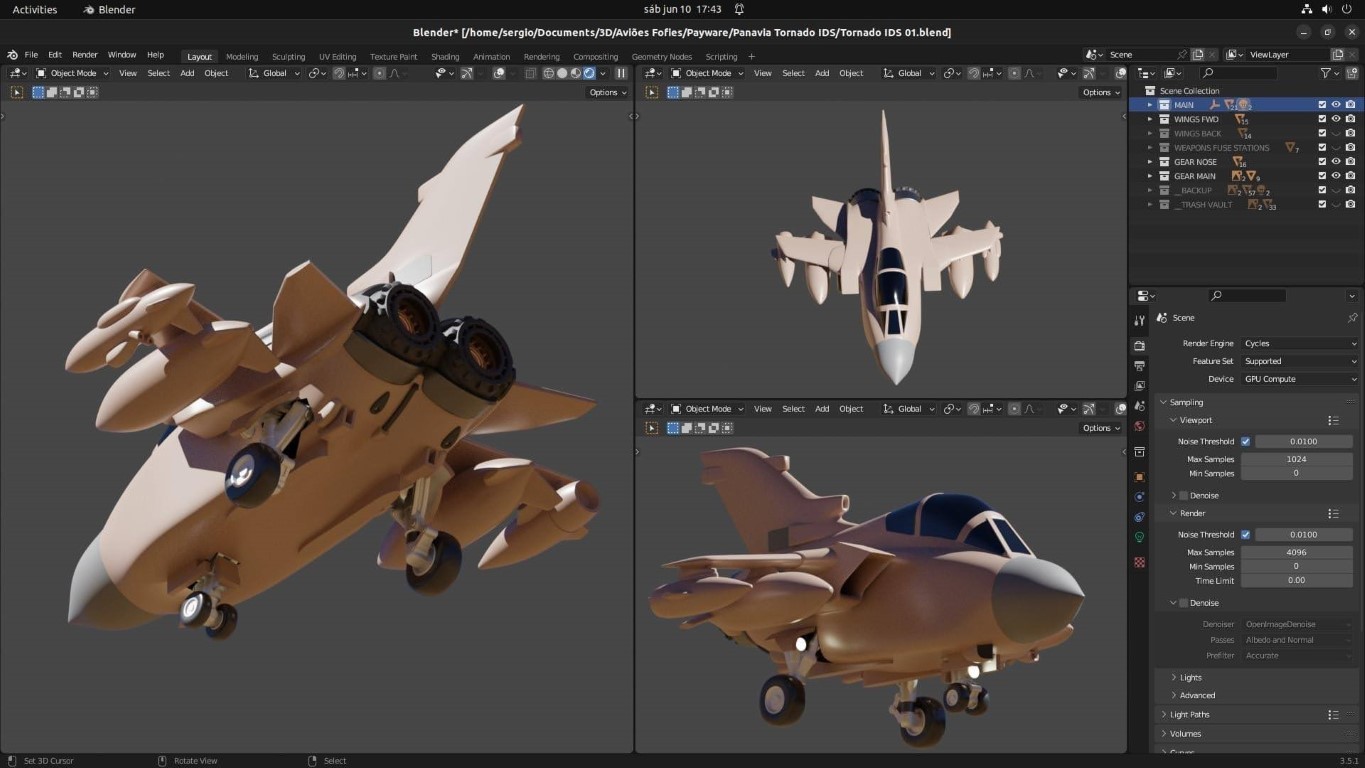Open the Render menu in top bar
The image size is (1365, 768).
[x=85, y=55]
